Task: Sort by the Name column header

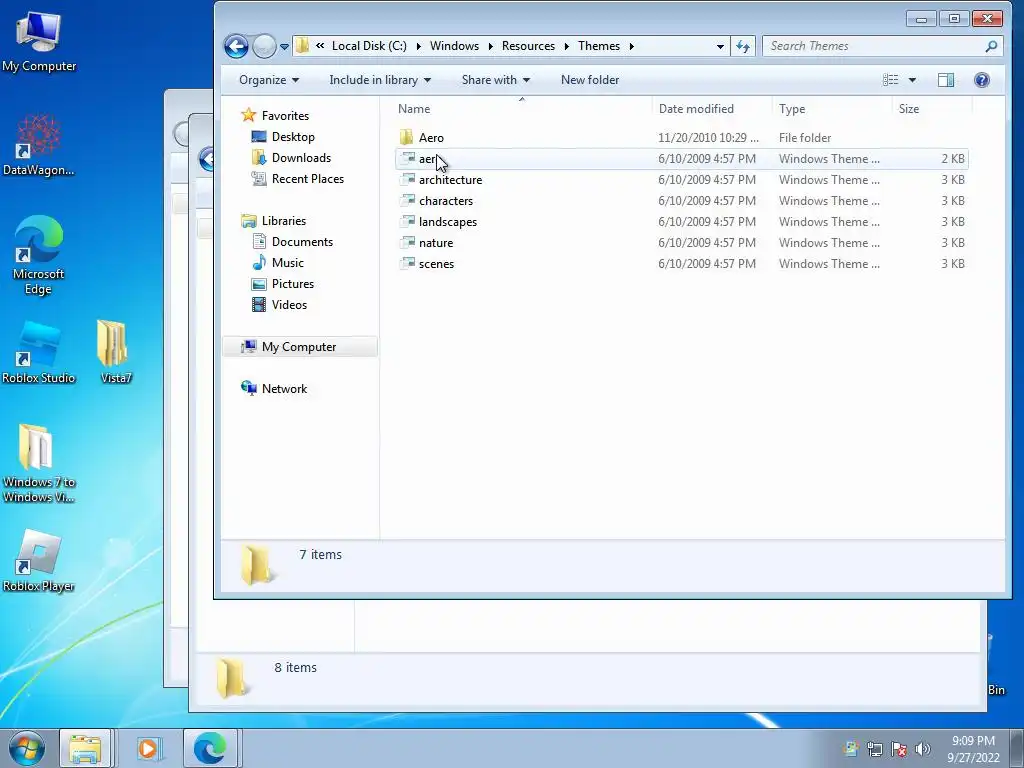Action: point(522,109)
